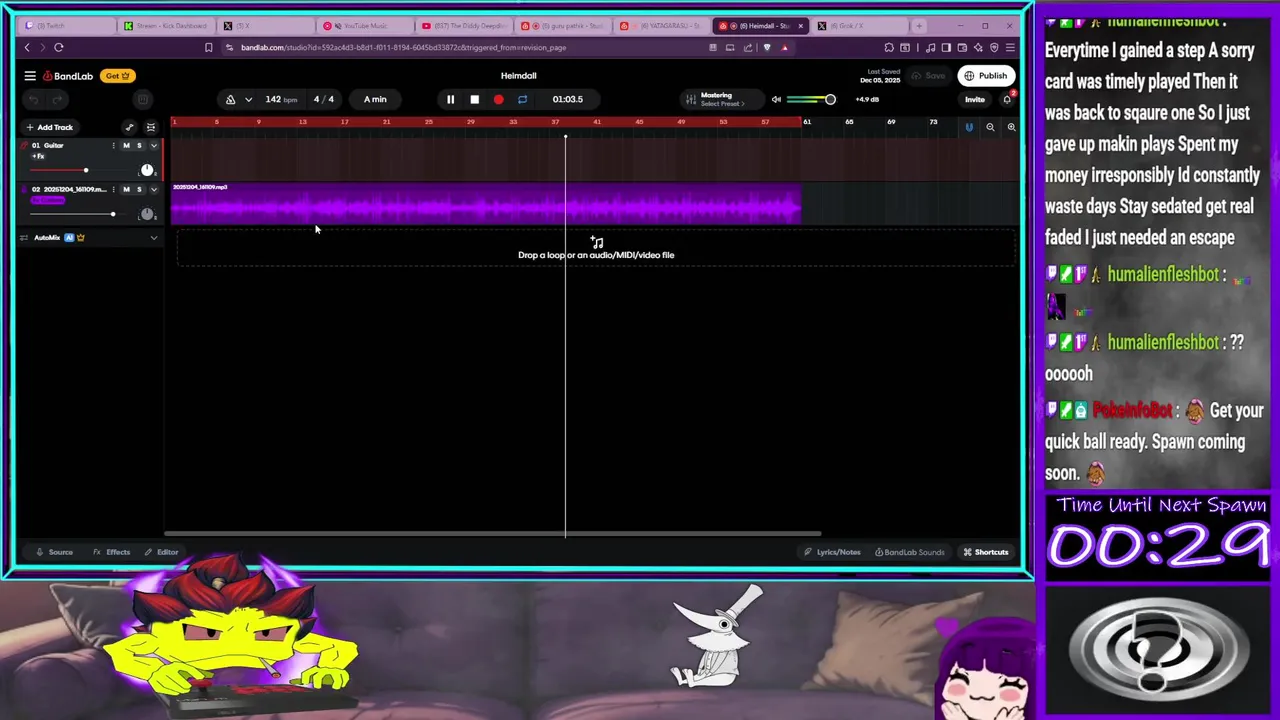Screen dimensions: 1280x720
Task: Click +Fx on the Guitar track
Action: point(38,157)
